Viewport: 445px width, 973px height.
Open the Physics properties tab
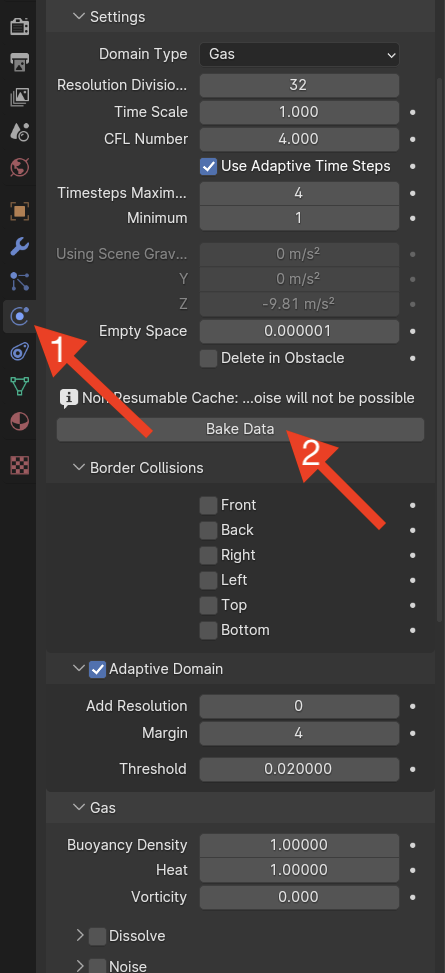(x=19, y=316)
